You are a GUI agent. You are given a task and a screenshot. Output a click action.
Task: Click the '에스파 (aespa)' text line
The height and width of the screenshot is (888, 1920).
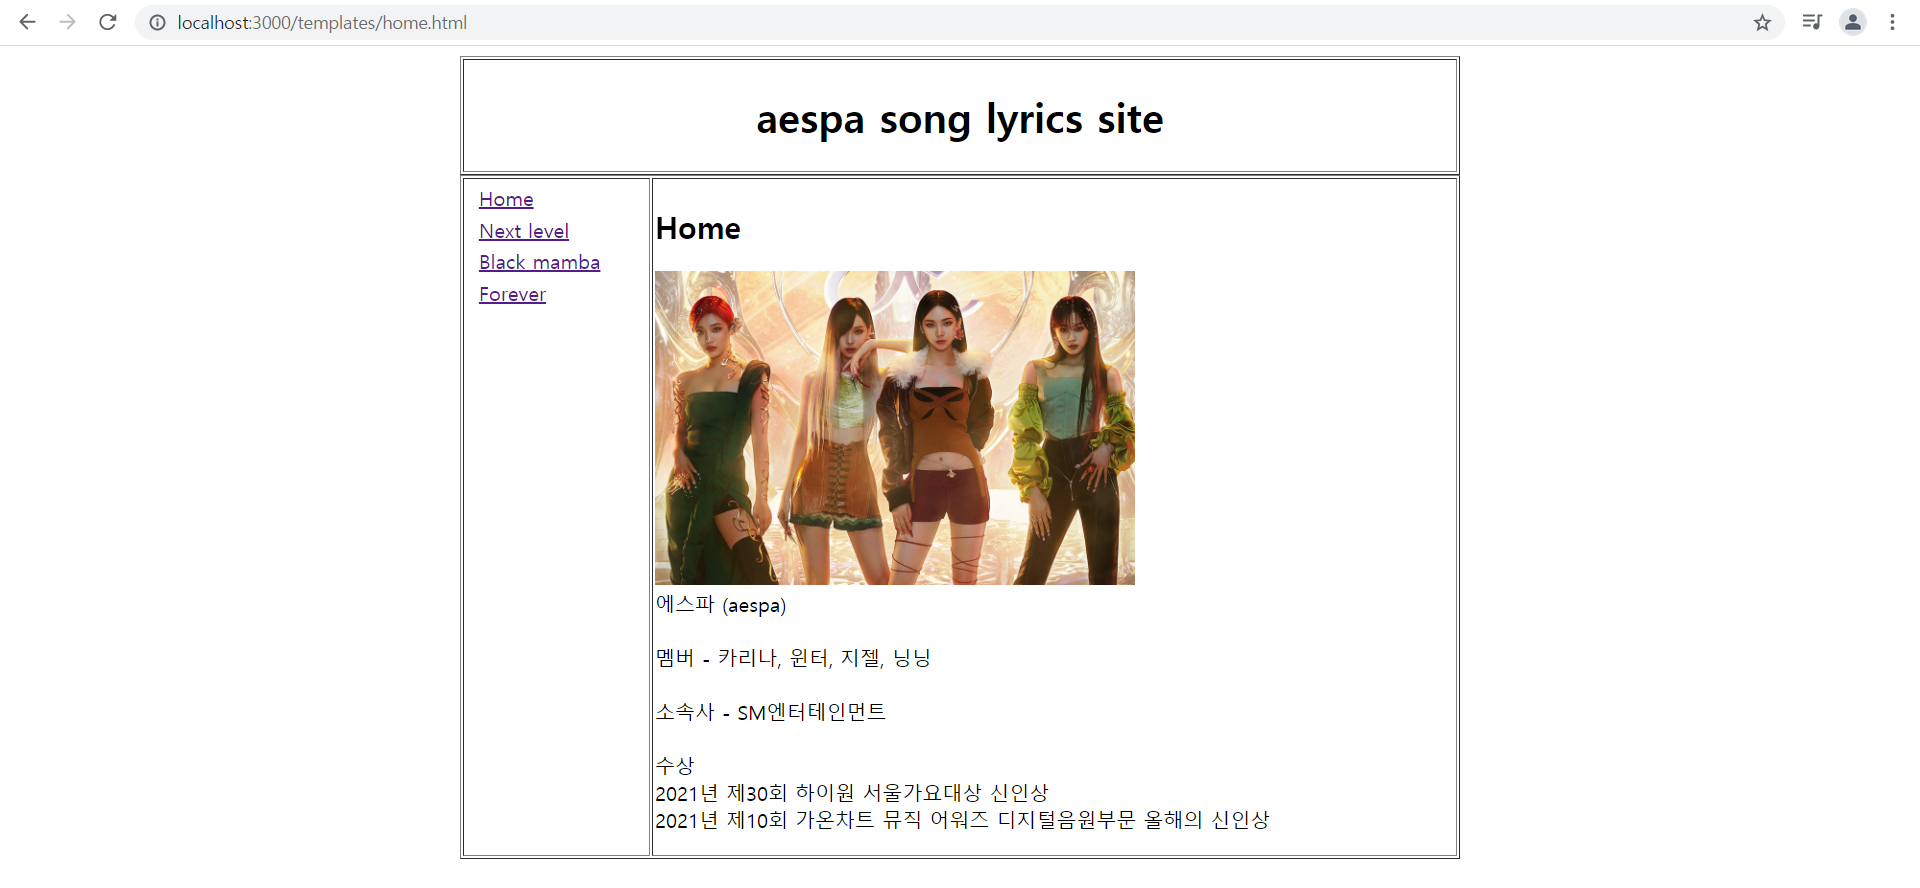[721, 604]
